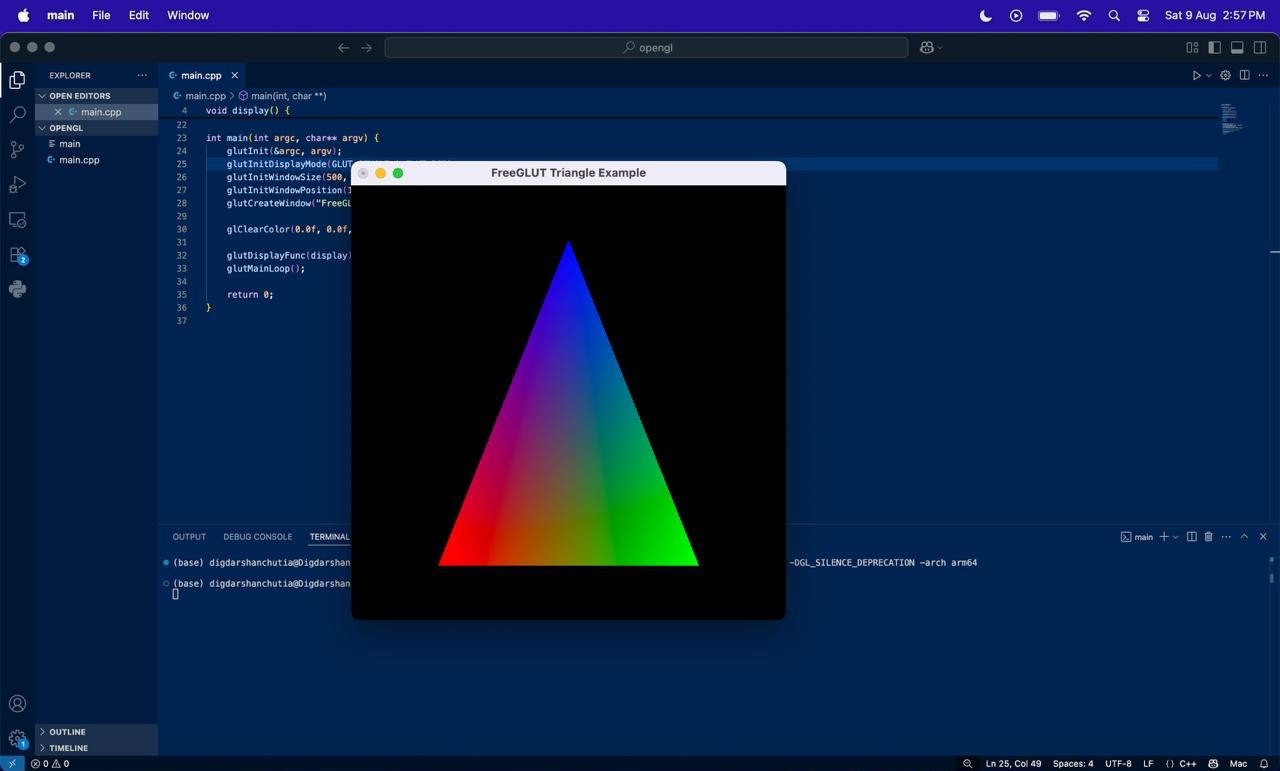Open the terminal profile dropdown arrow
The width and height of the screenshot is (1280, 771).
[x=1175, y=536]
